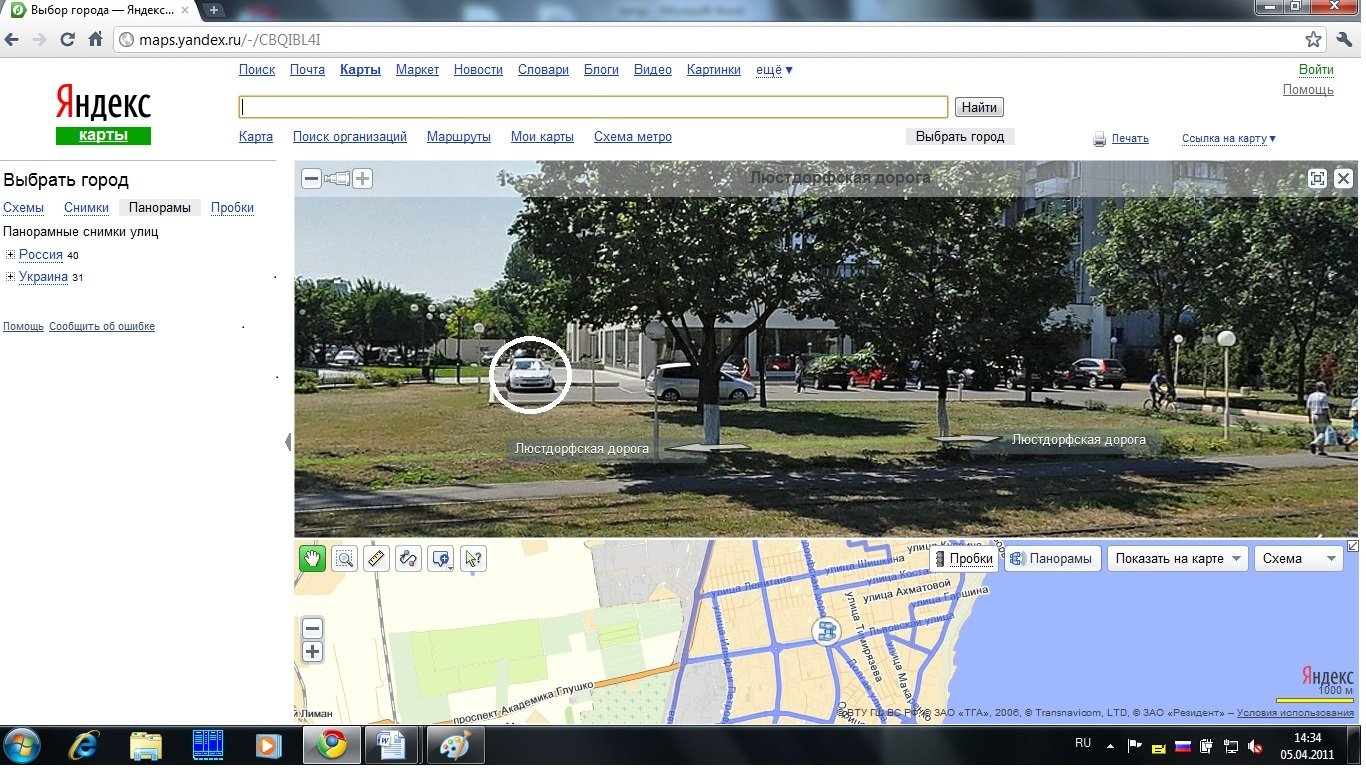Viewport: 1366px width, 768px height.
Task: Click the panorama location marker on the map
Action: tap(825, 631)
